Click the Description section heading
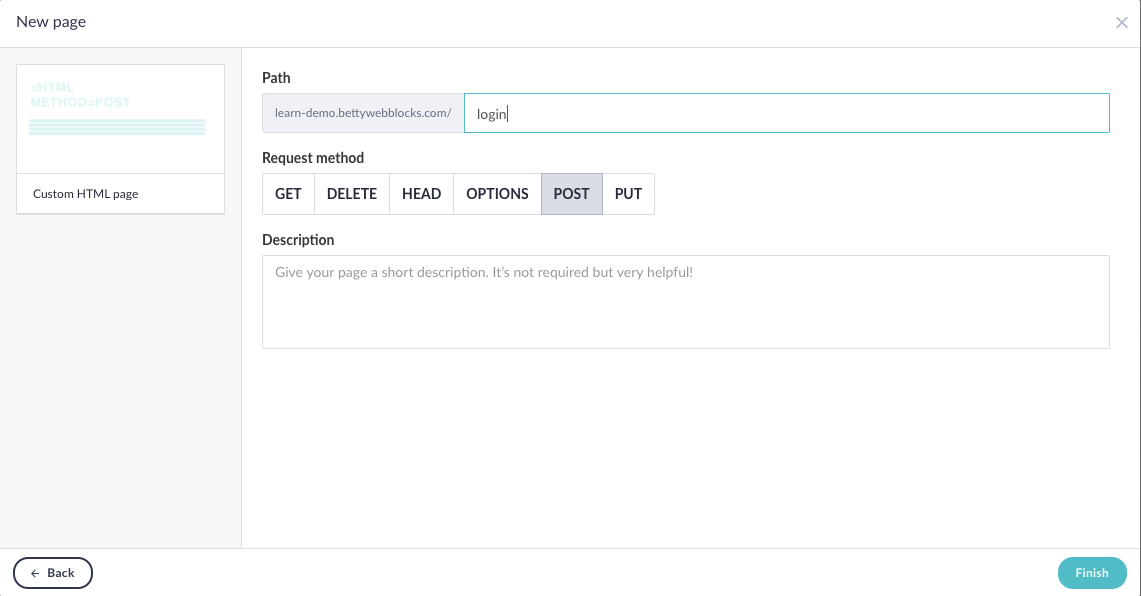This screenshot has width=1141, height=596. pos(297,240)
